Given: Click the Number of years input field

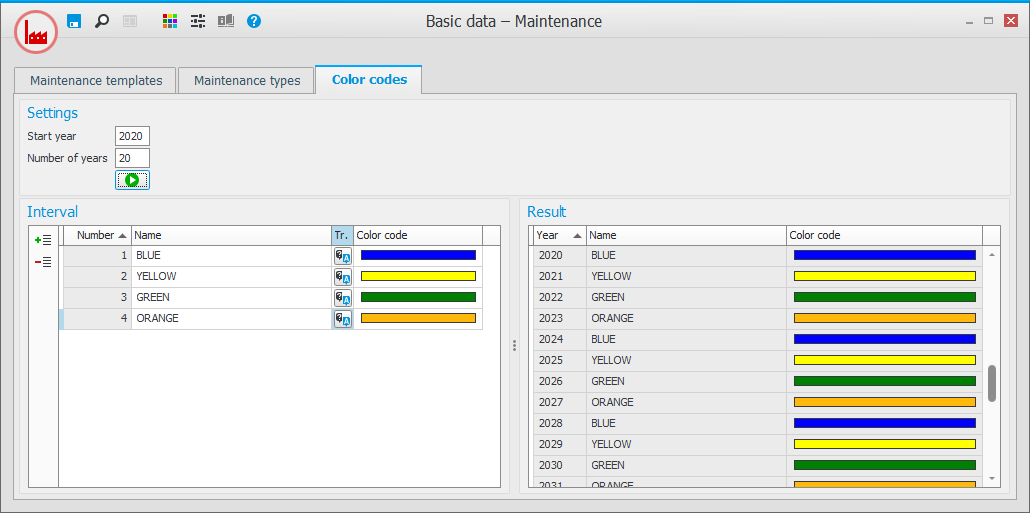Looking at the screenshot, I should 132,158.
